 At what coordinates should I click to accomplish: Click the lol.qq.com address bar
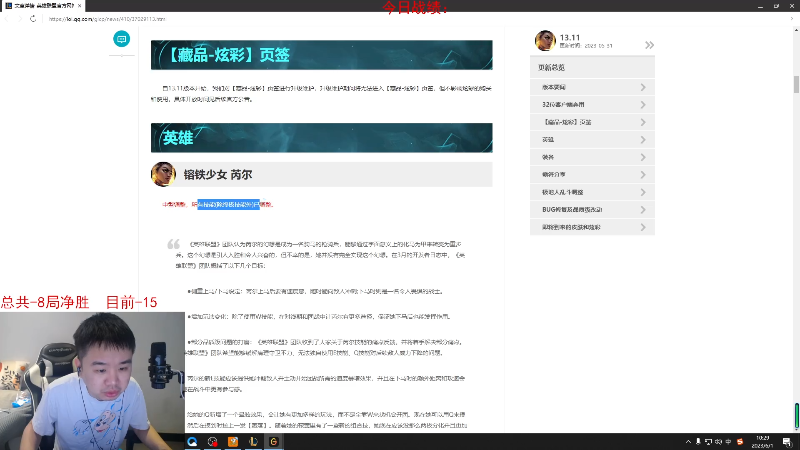tap(107, 19)
